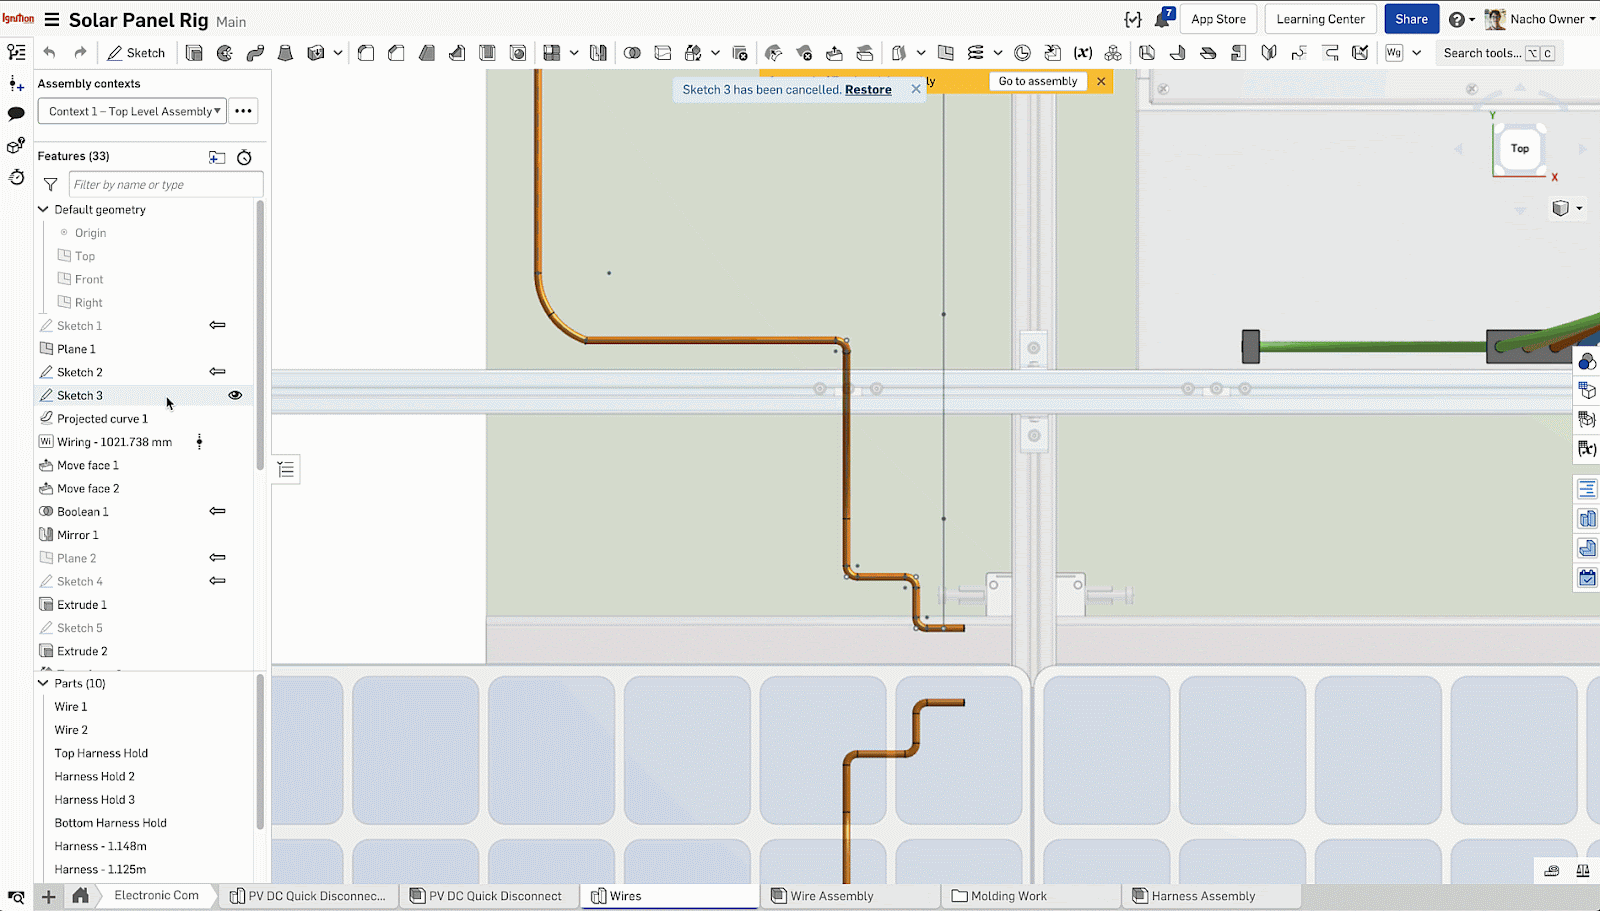Collapse the Default geometry group
Screen dimensions: 1600x911
coord(43,210)
